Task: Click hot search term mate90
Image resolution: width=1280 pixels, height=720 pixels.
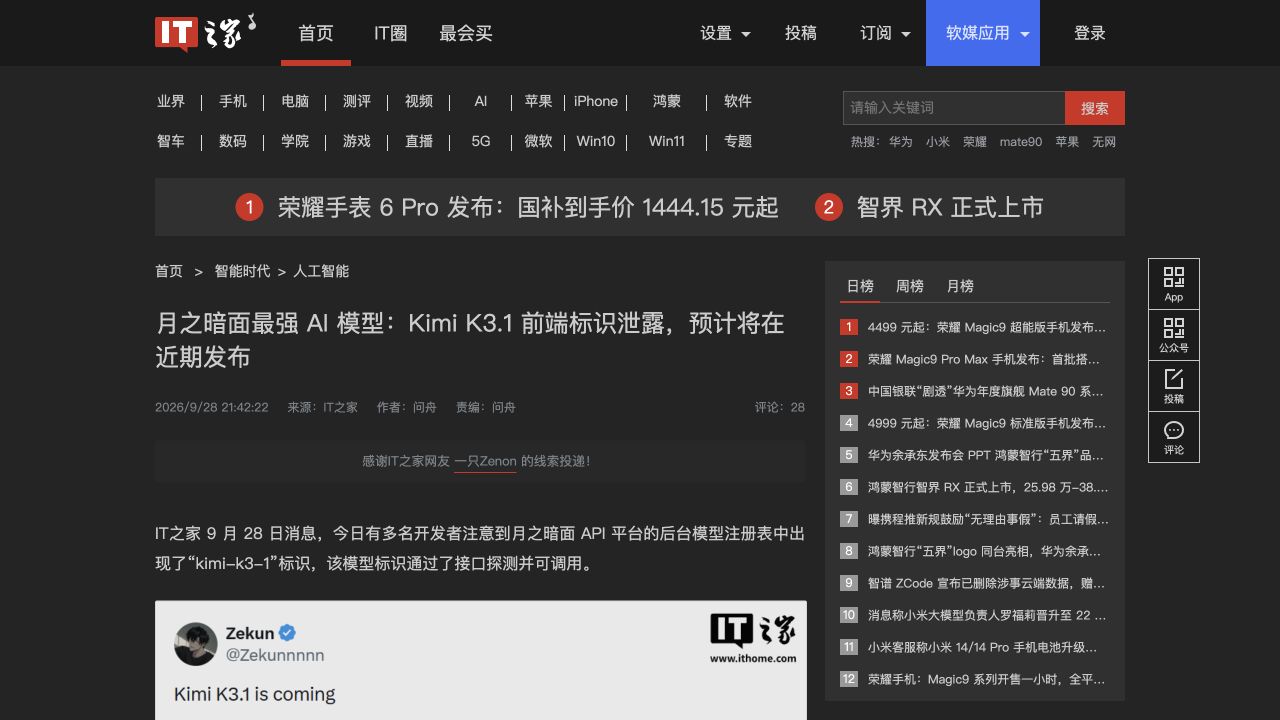Action: (x=1021, y=142)
